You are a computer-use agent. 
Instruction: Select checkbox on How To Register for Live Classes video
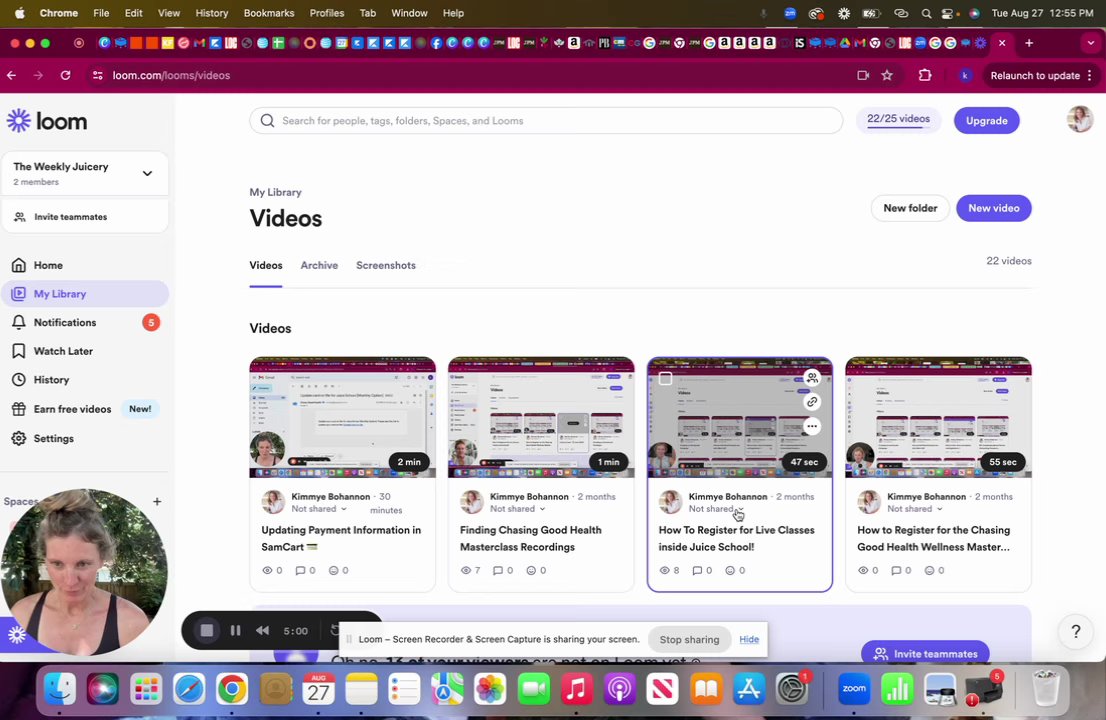pos(665,379)
